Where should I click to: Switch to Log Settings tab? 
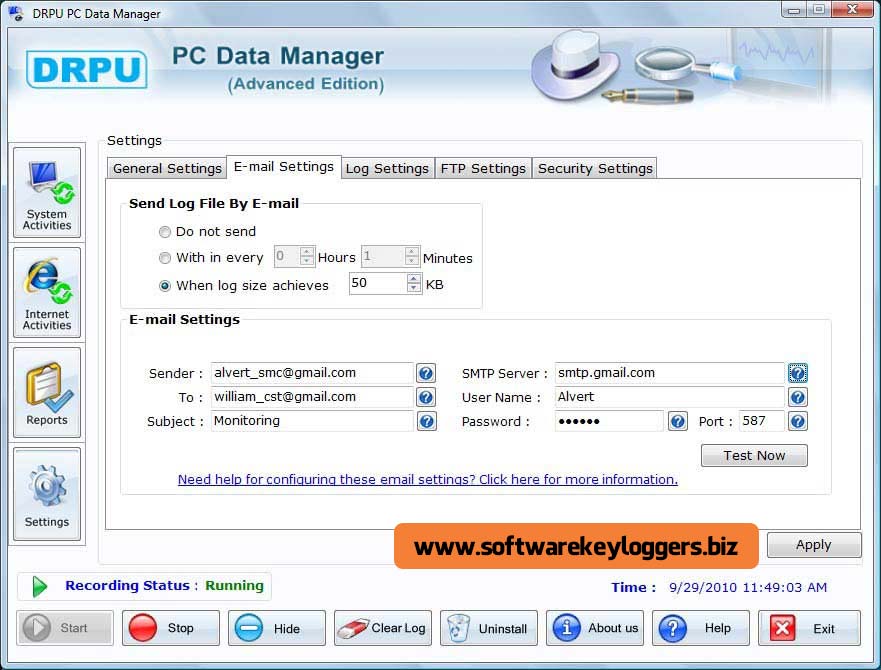[x=387, y=168]
